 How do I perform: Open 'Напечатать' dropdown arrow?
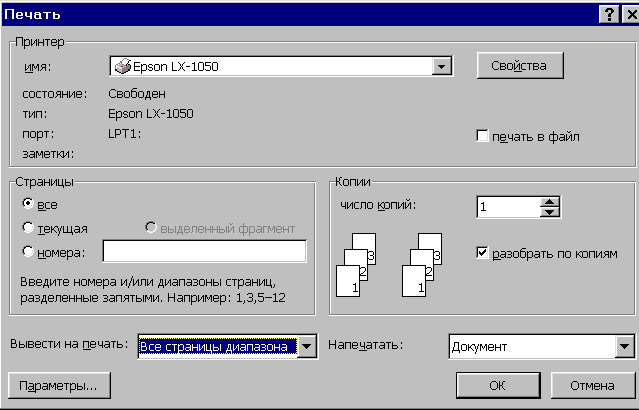point(624,346)
